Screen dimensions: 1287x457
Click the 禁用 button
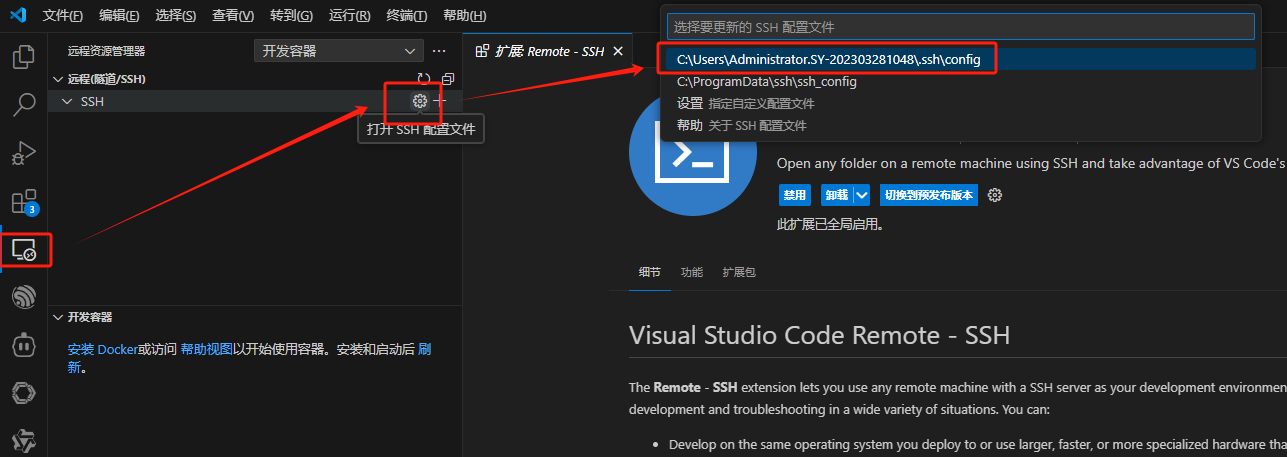(794, 195)
